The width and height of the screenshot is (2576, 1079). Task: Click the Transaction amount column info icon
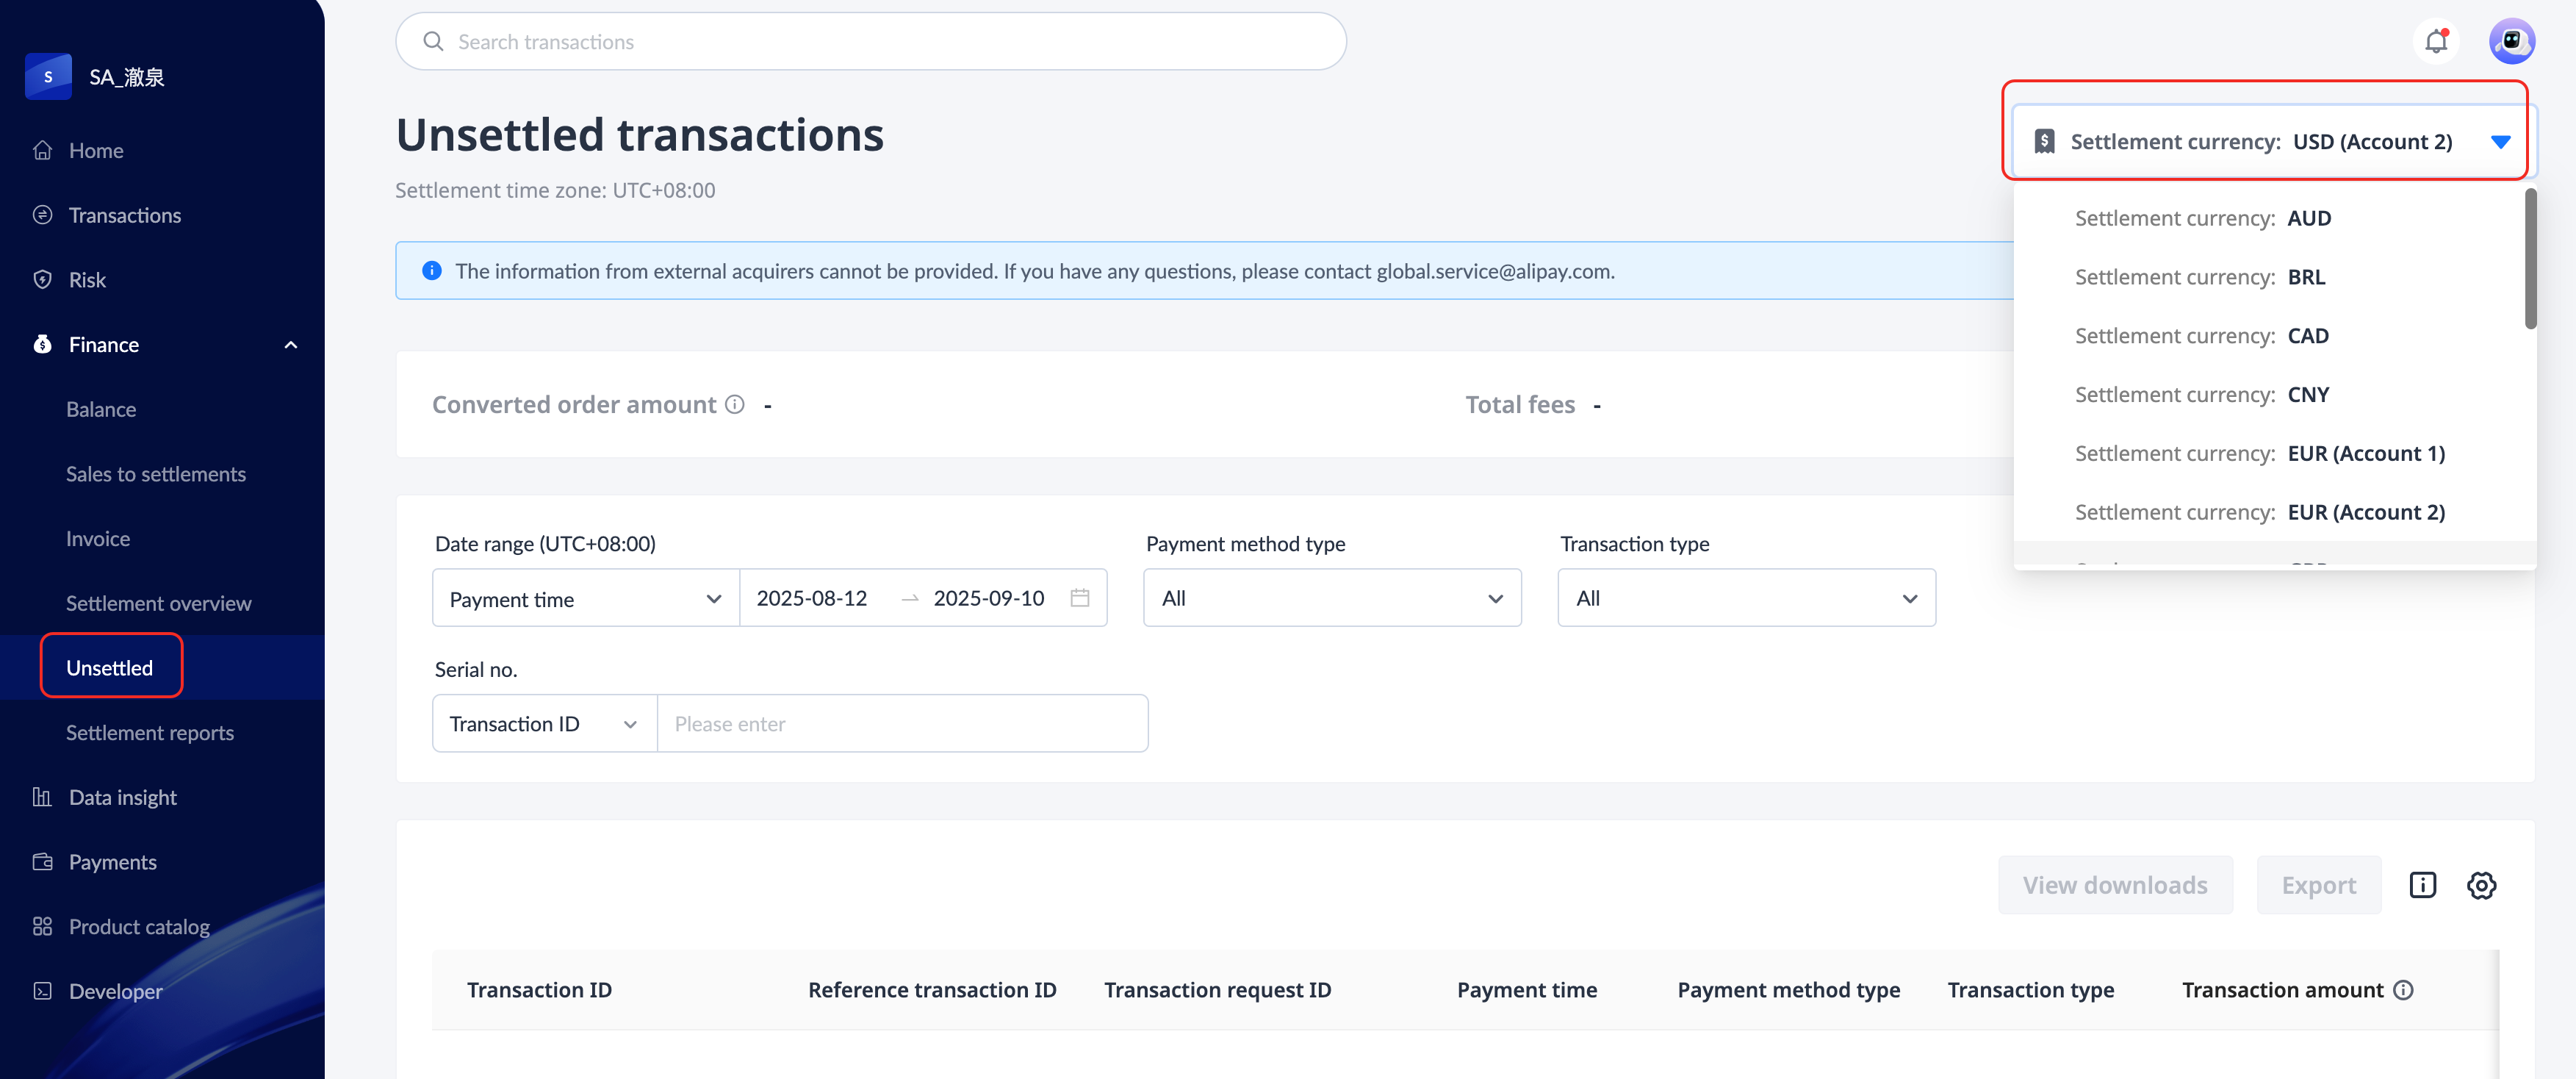2404,990
